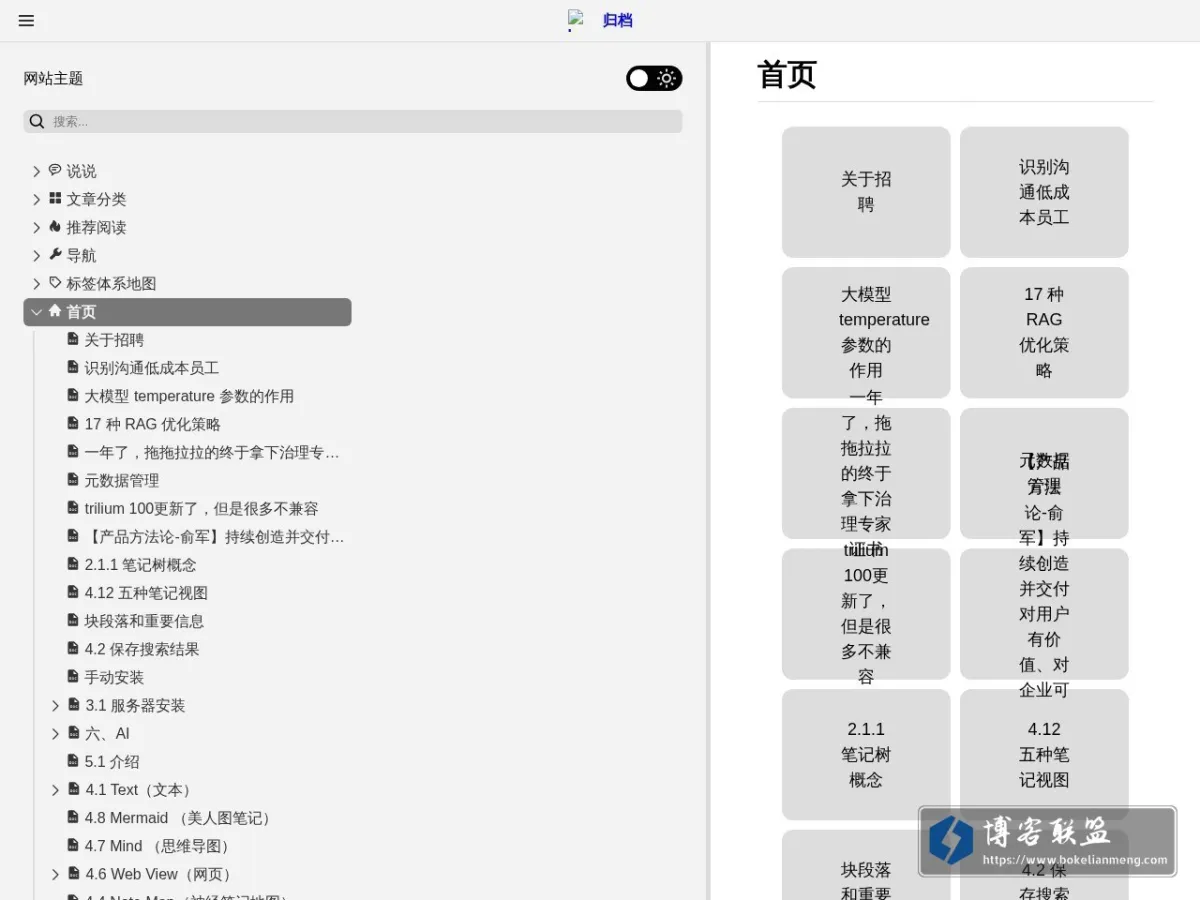Expand the 文章分类 tree node
The image size is (1200, 900).
coord(37,199)
